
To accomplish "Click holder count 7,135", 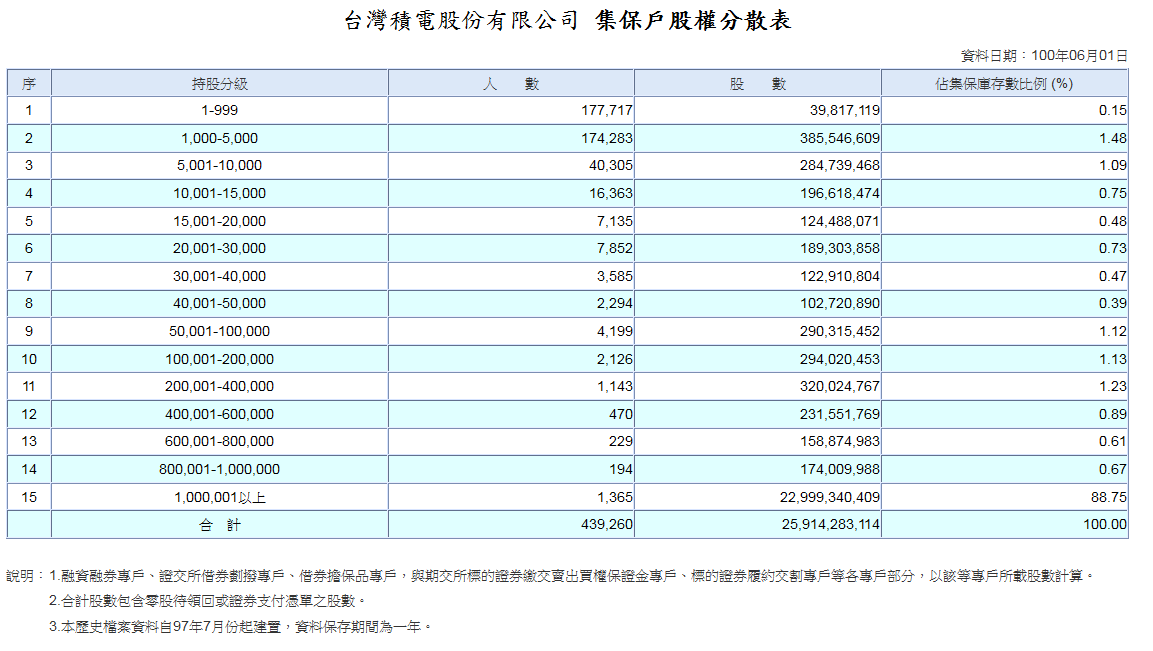I will click(615, 221).
